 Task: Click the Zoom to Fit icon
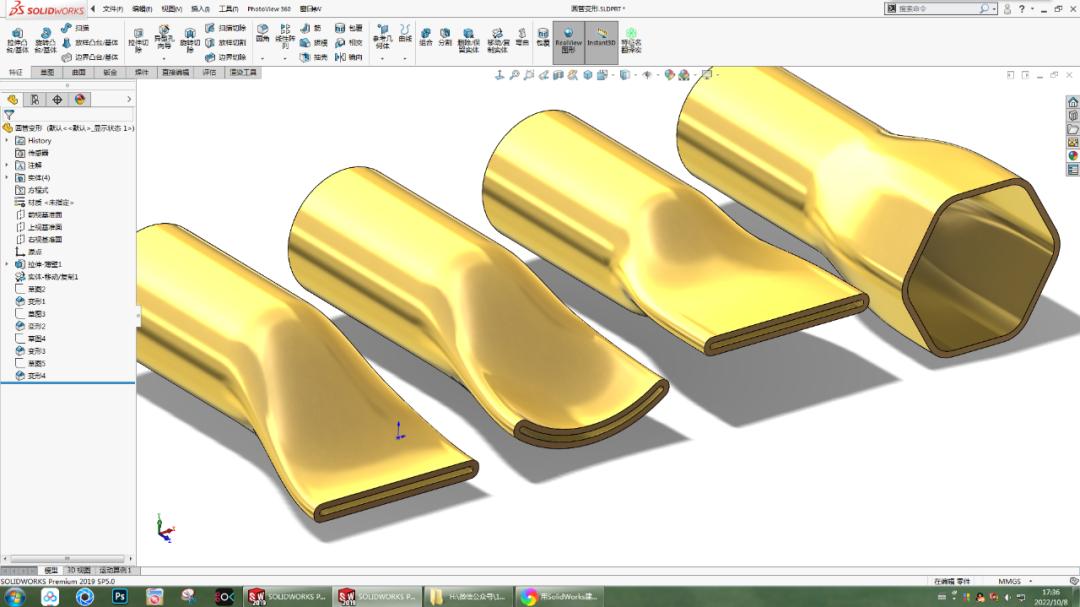pyautogui.click(x=516, y=75)
